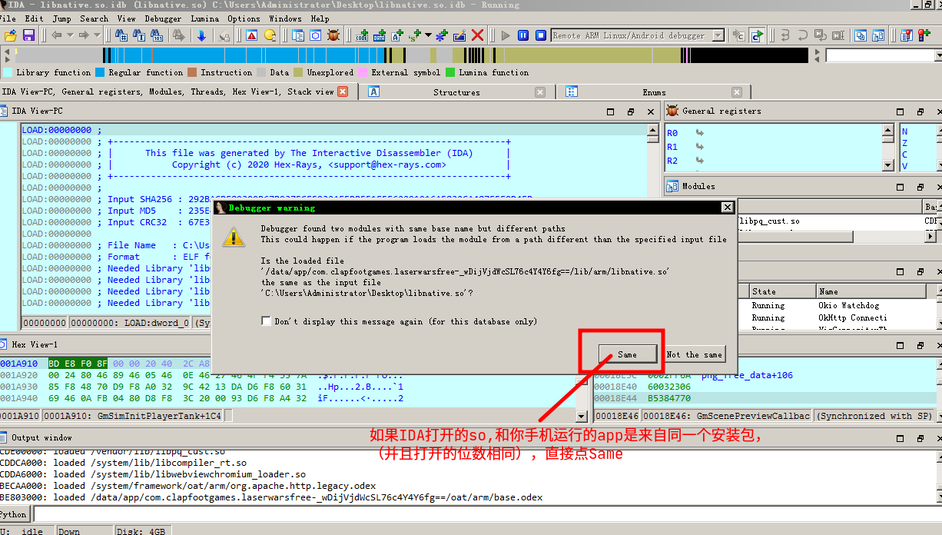
Task: Open the Lumina menu
Action: tap(204, 19)
